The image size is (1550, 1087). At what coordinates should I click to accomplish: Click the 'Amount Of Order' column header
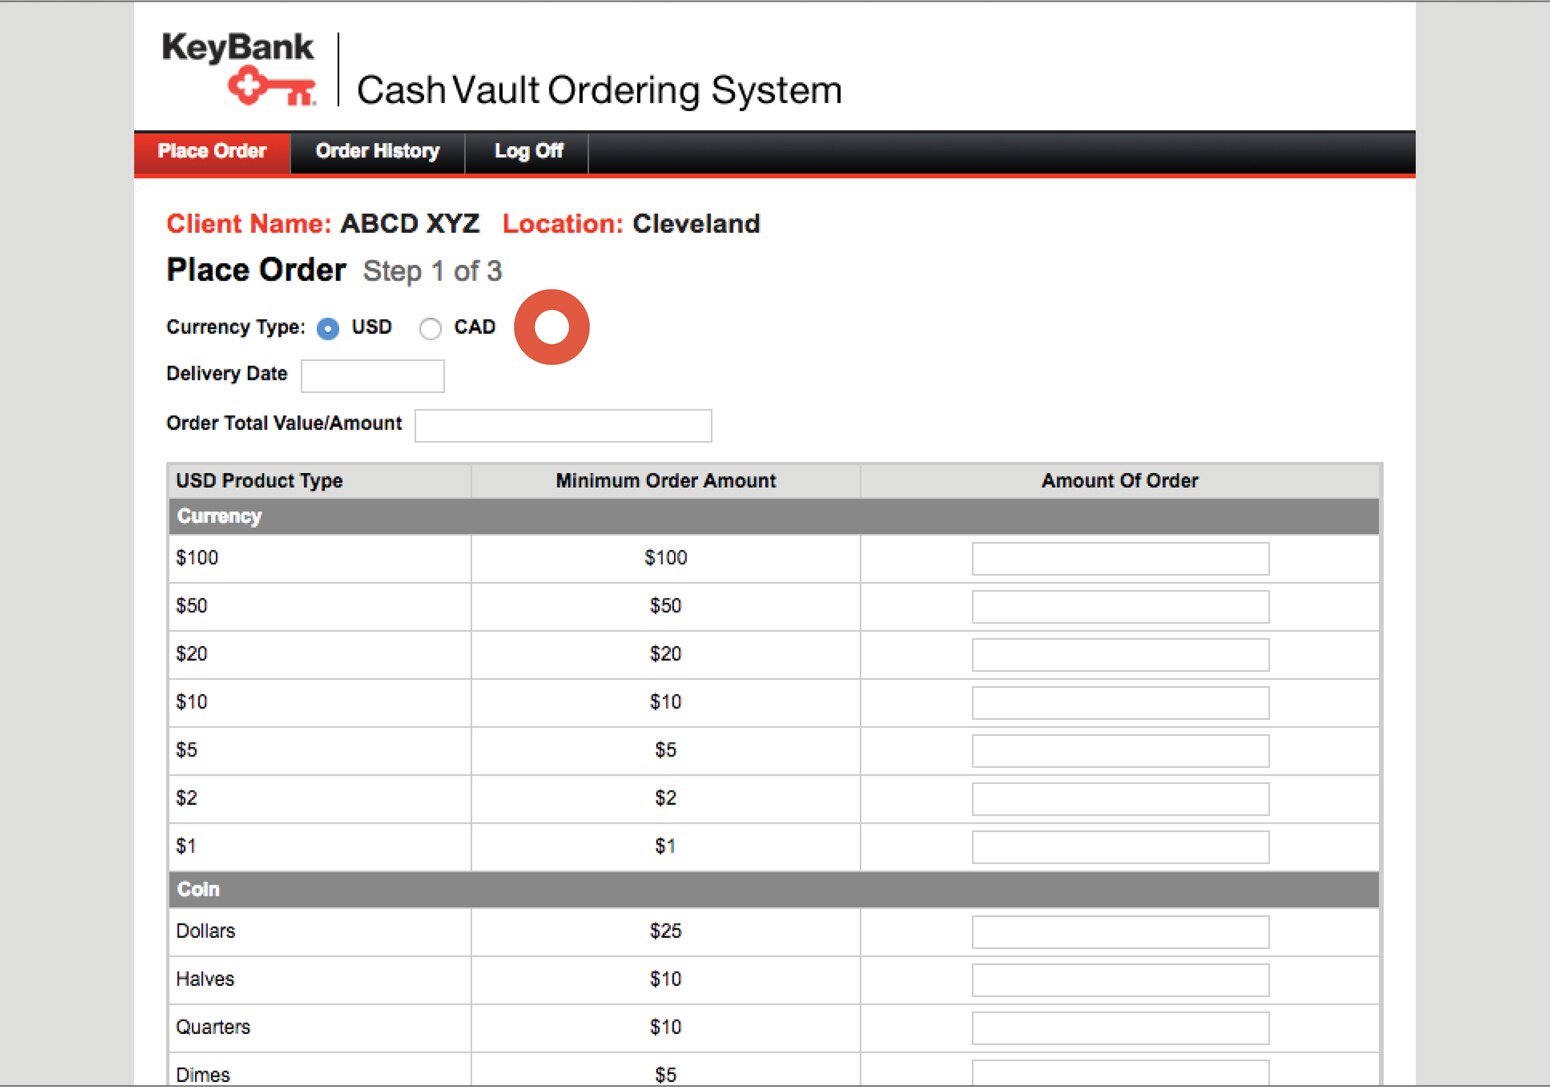click(x=1120, y=481)
